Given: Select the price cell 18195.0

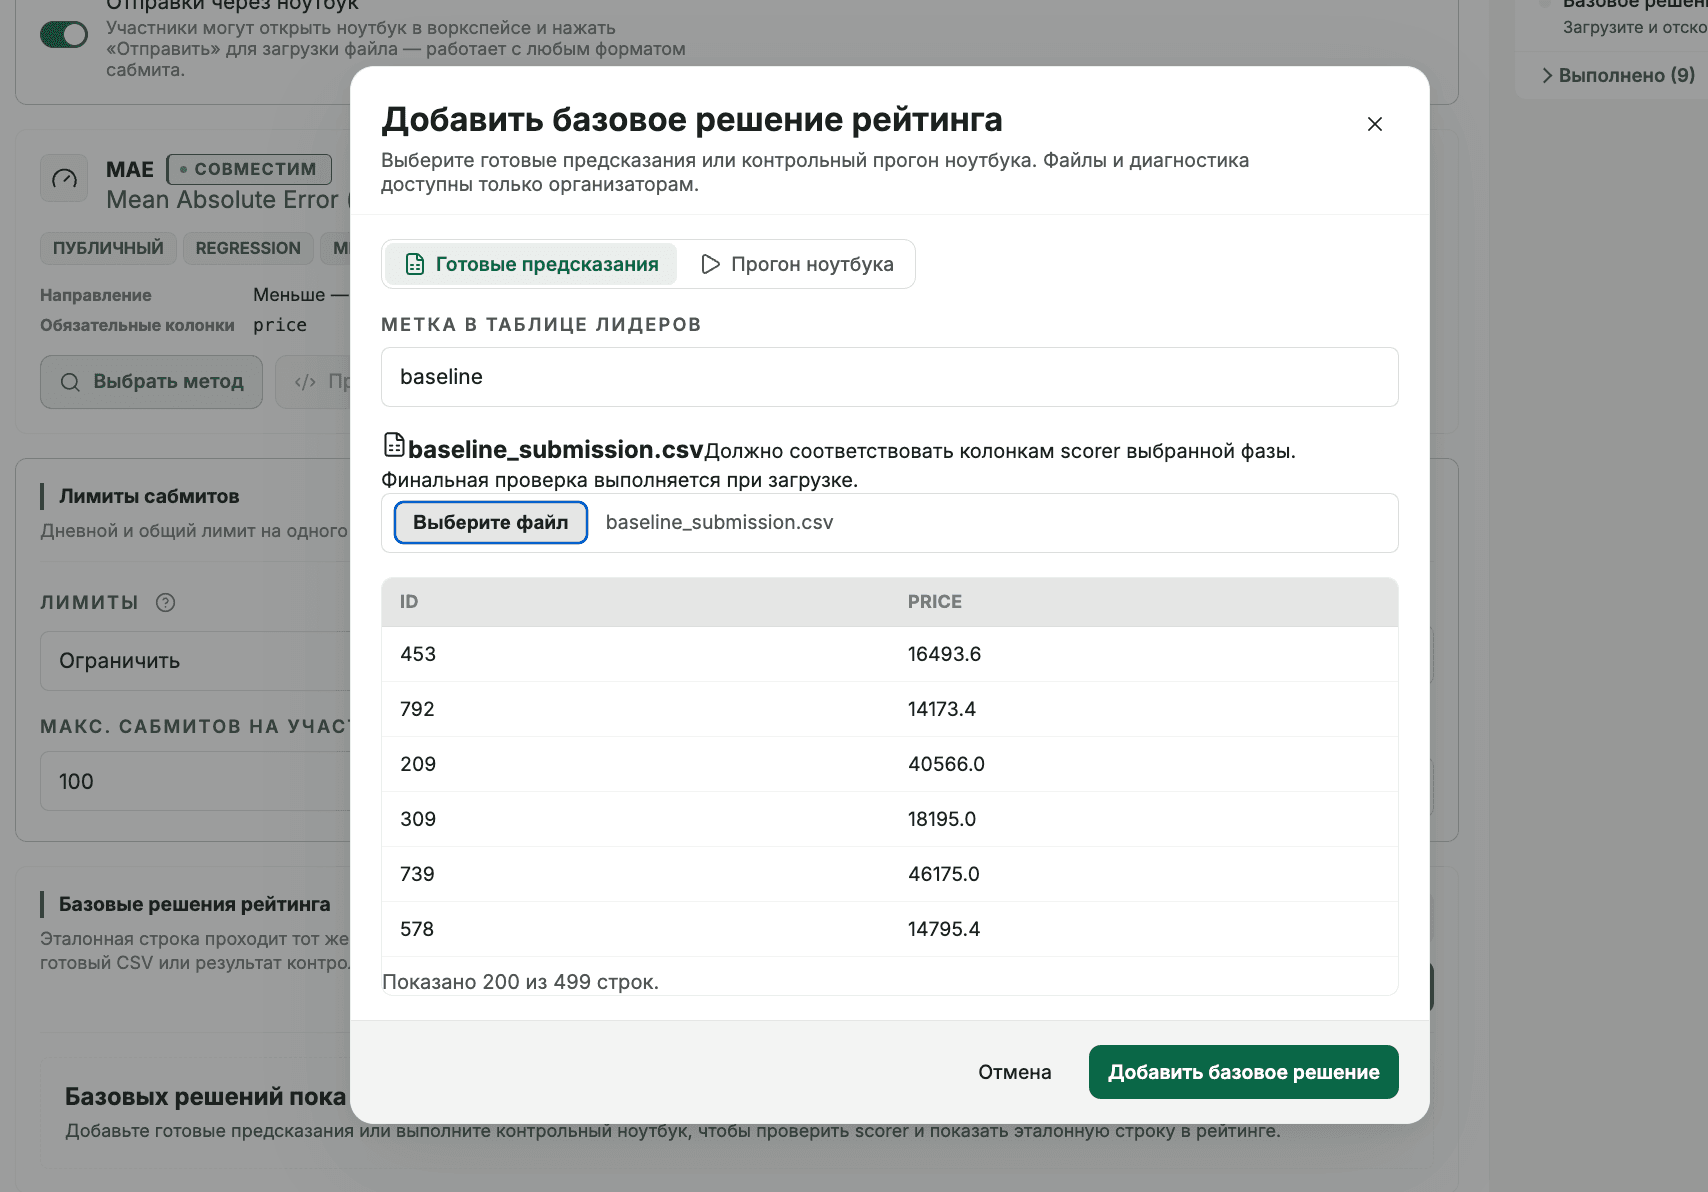Looking at the screenshot, I should (942, 819).
